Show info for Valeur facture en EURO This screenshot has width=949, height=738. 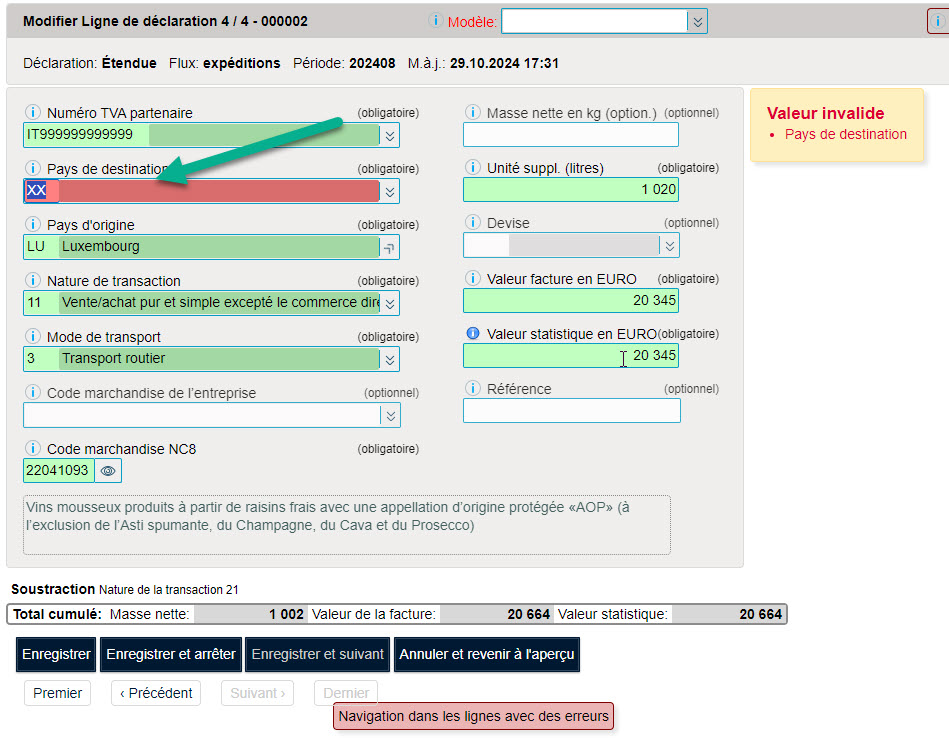tap(473, 278)
